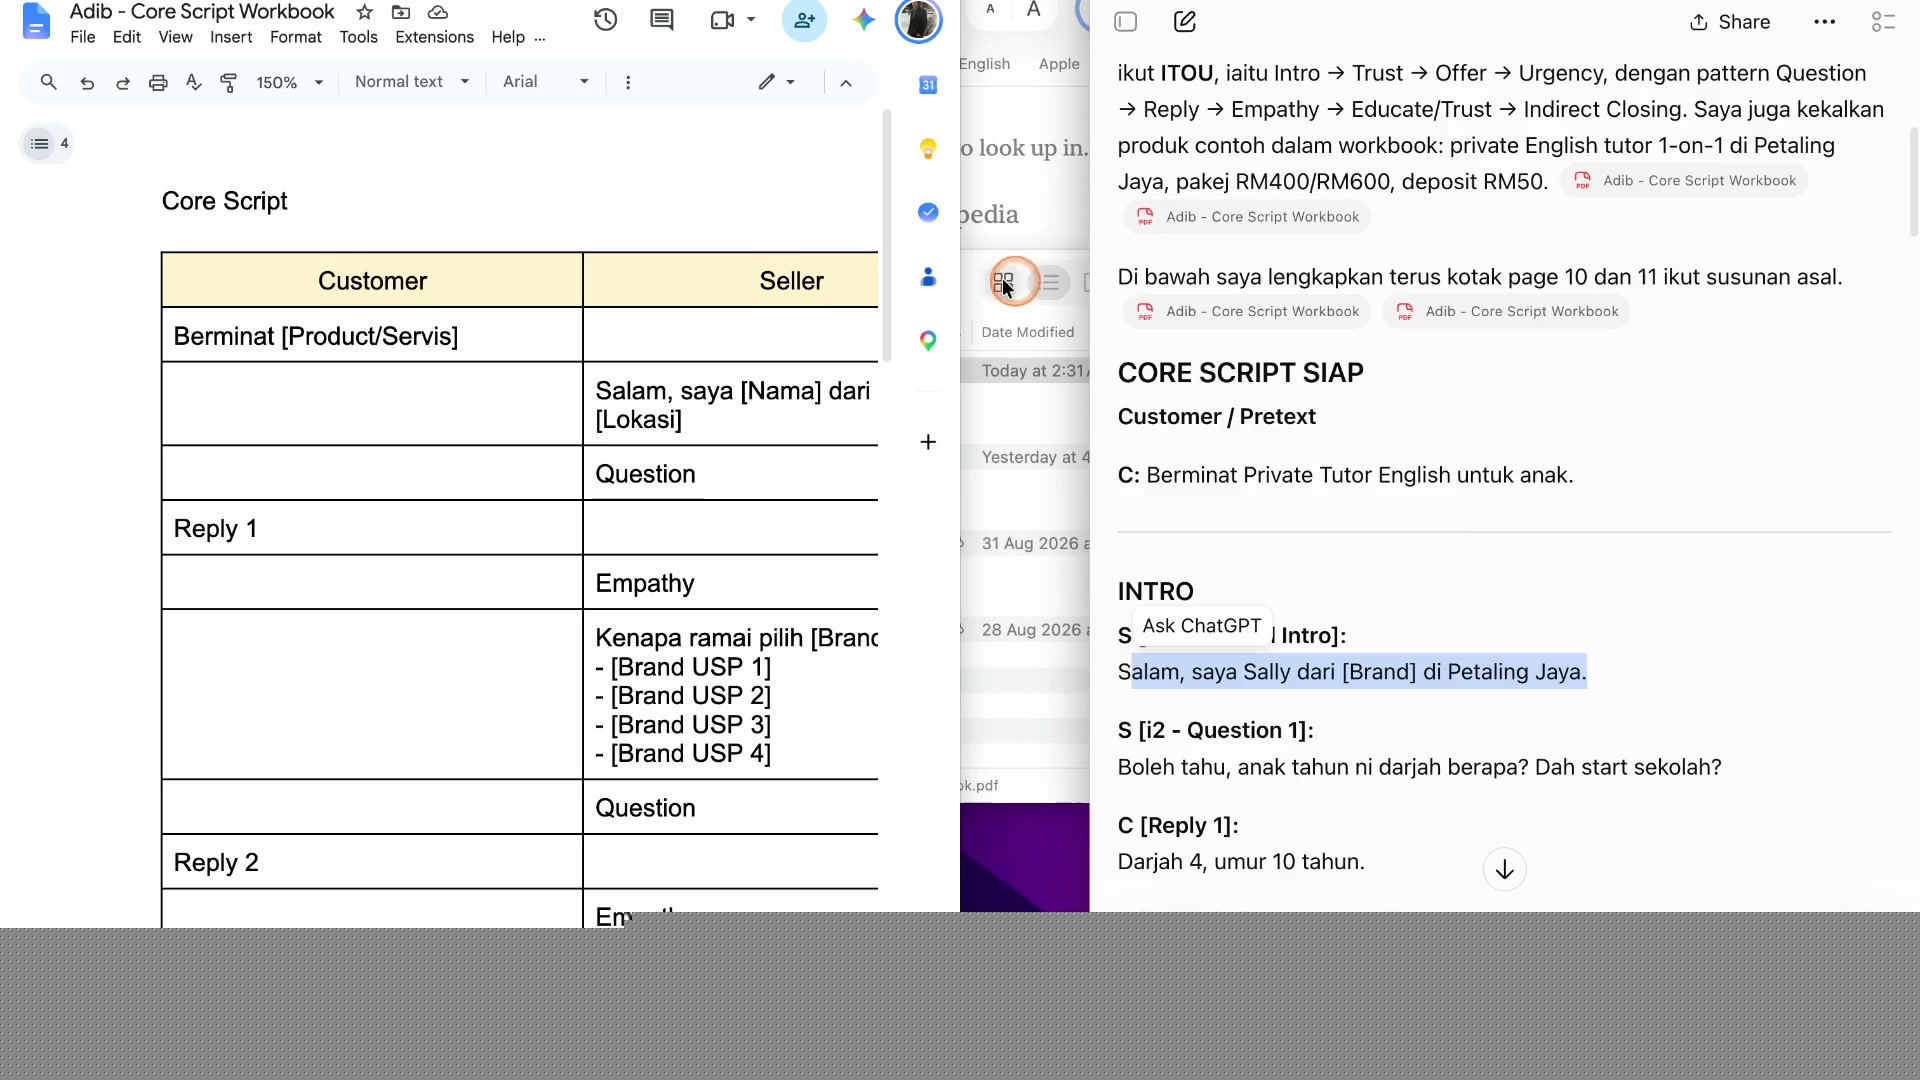Open the Format menu
Image resolution: width=1920 pixels, height=1080 pixels.
point(296,37)
